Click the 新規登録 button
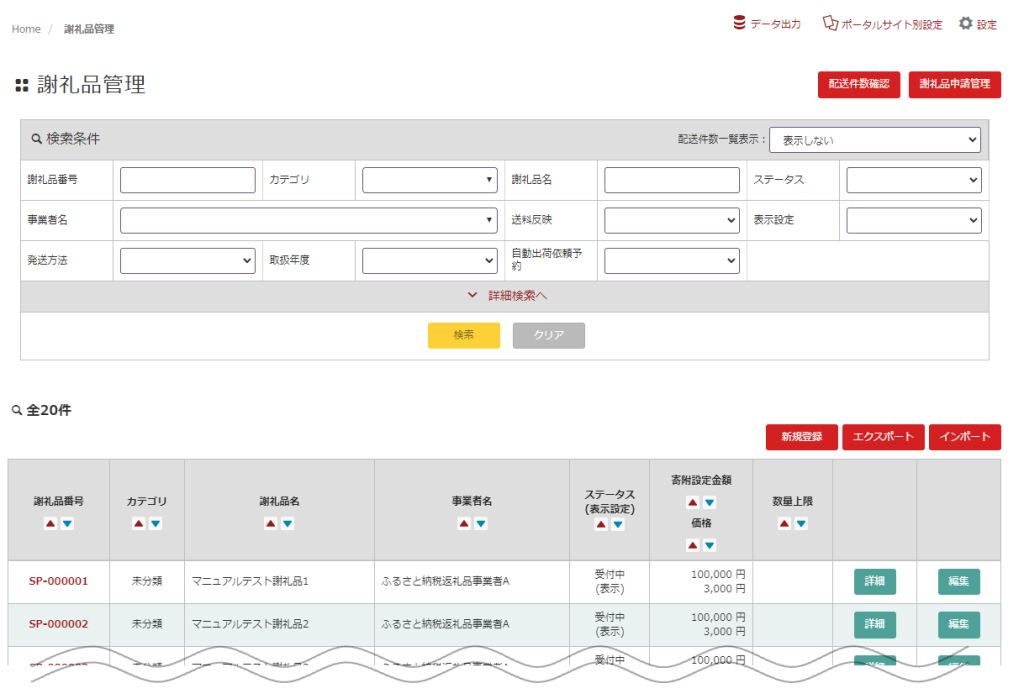The width and height of the screenshot is (1024, 699). 801,437
